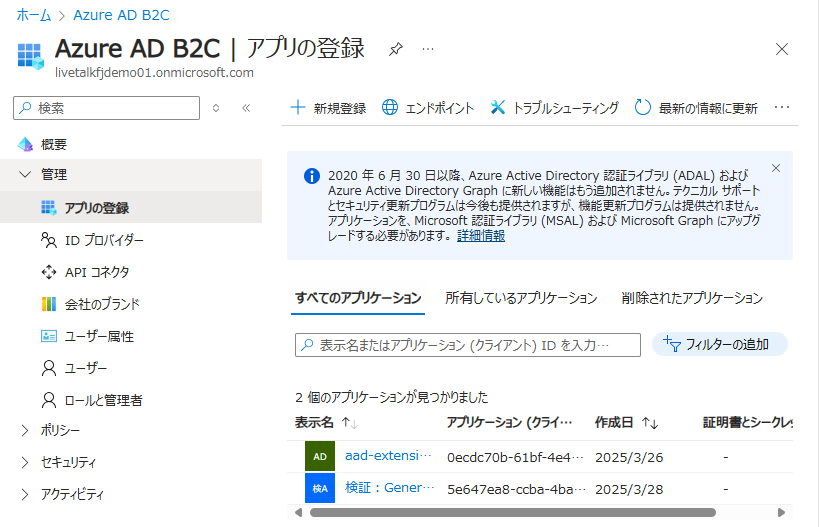Open the ellipsis menu beside the page title
This screenshot has height=527, width=819.
(428, 49)
